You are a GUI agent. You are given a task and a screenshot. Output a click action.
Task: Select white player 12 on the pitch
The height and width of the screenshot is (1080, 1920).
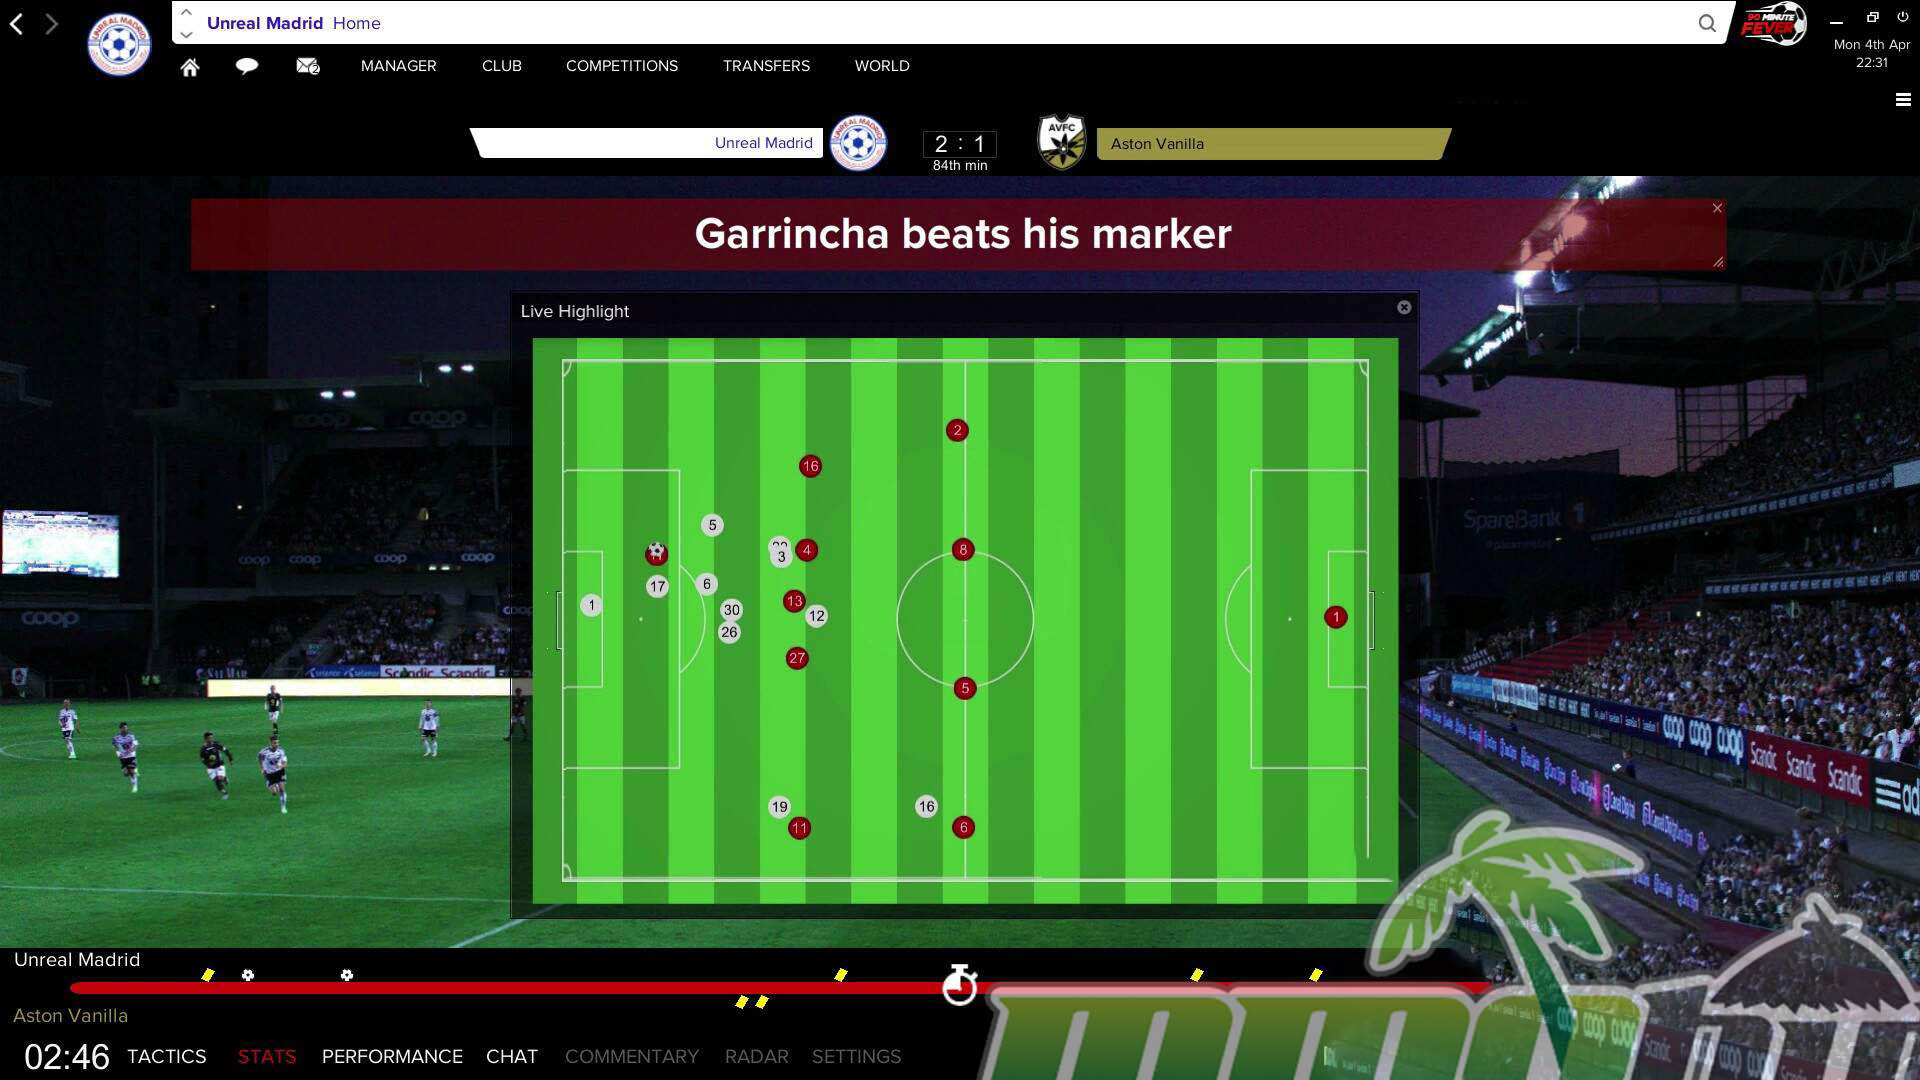tap(817, 616)
